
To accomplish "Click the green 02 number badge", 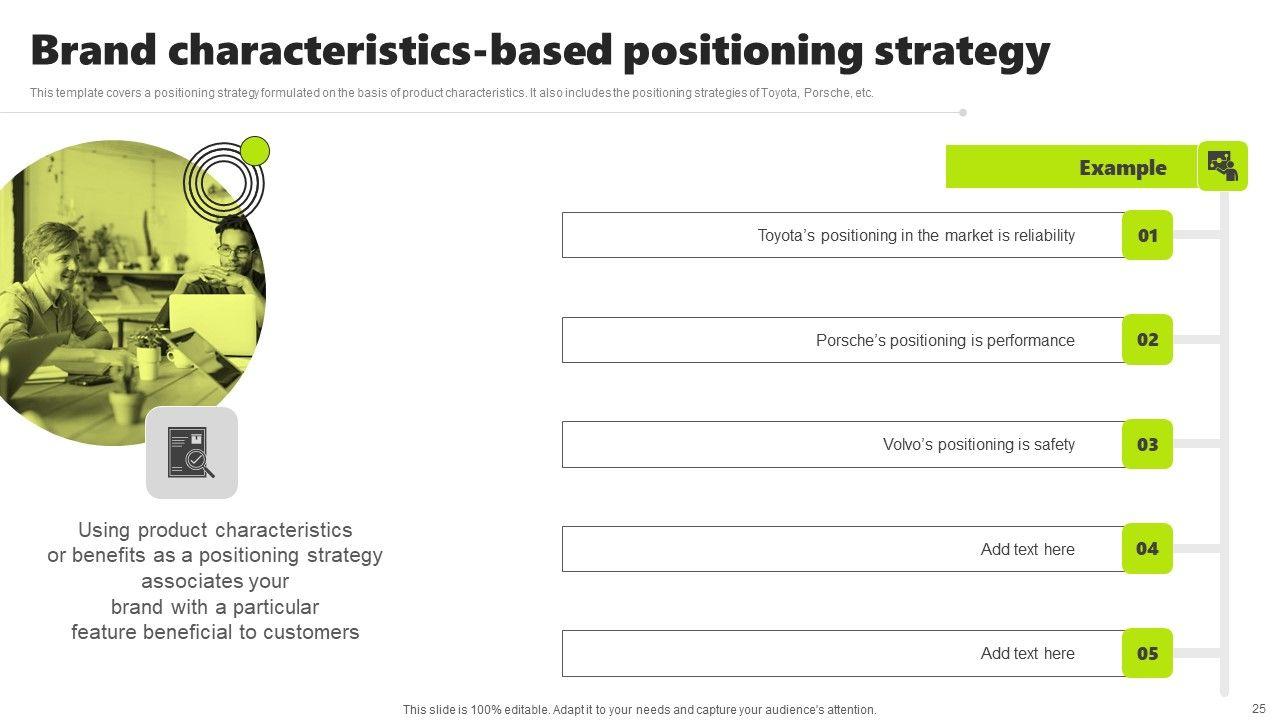I will pyautogui.click(x=1147, y=340).
